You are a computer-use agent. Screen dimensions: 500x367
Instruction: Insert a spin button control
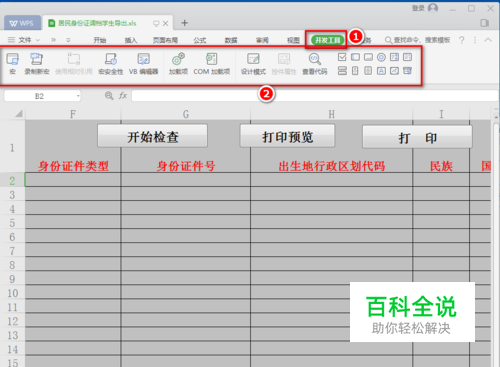tap(355, 71)
